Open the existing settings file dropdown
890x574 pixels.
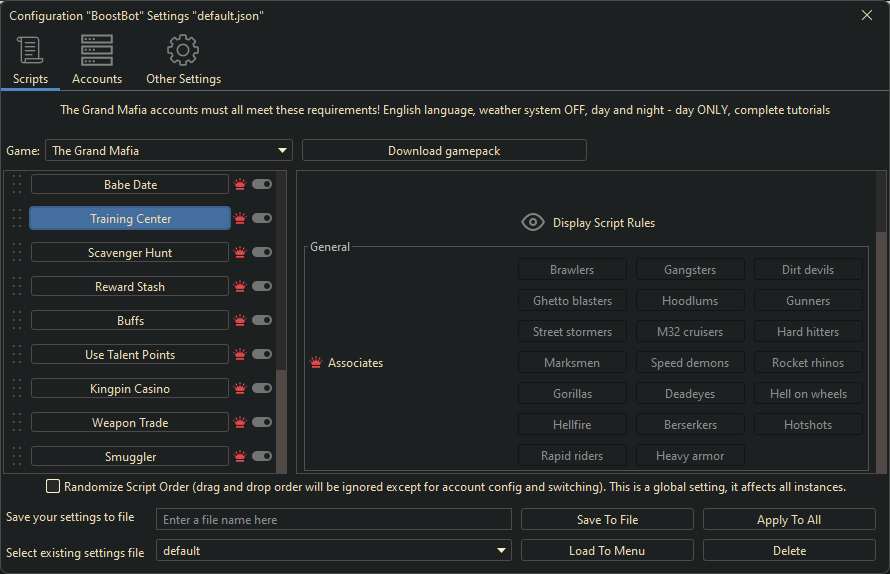tap(334, 551)
